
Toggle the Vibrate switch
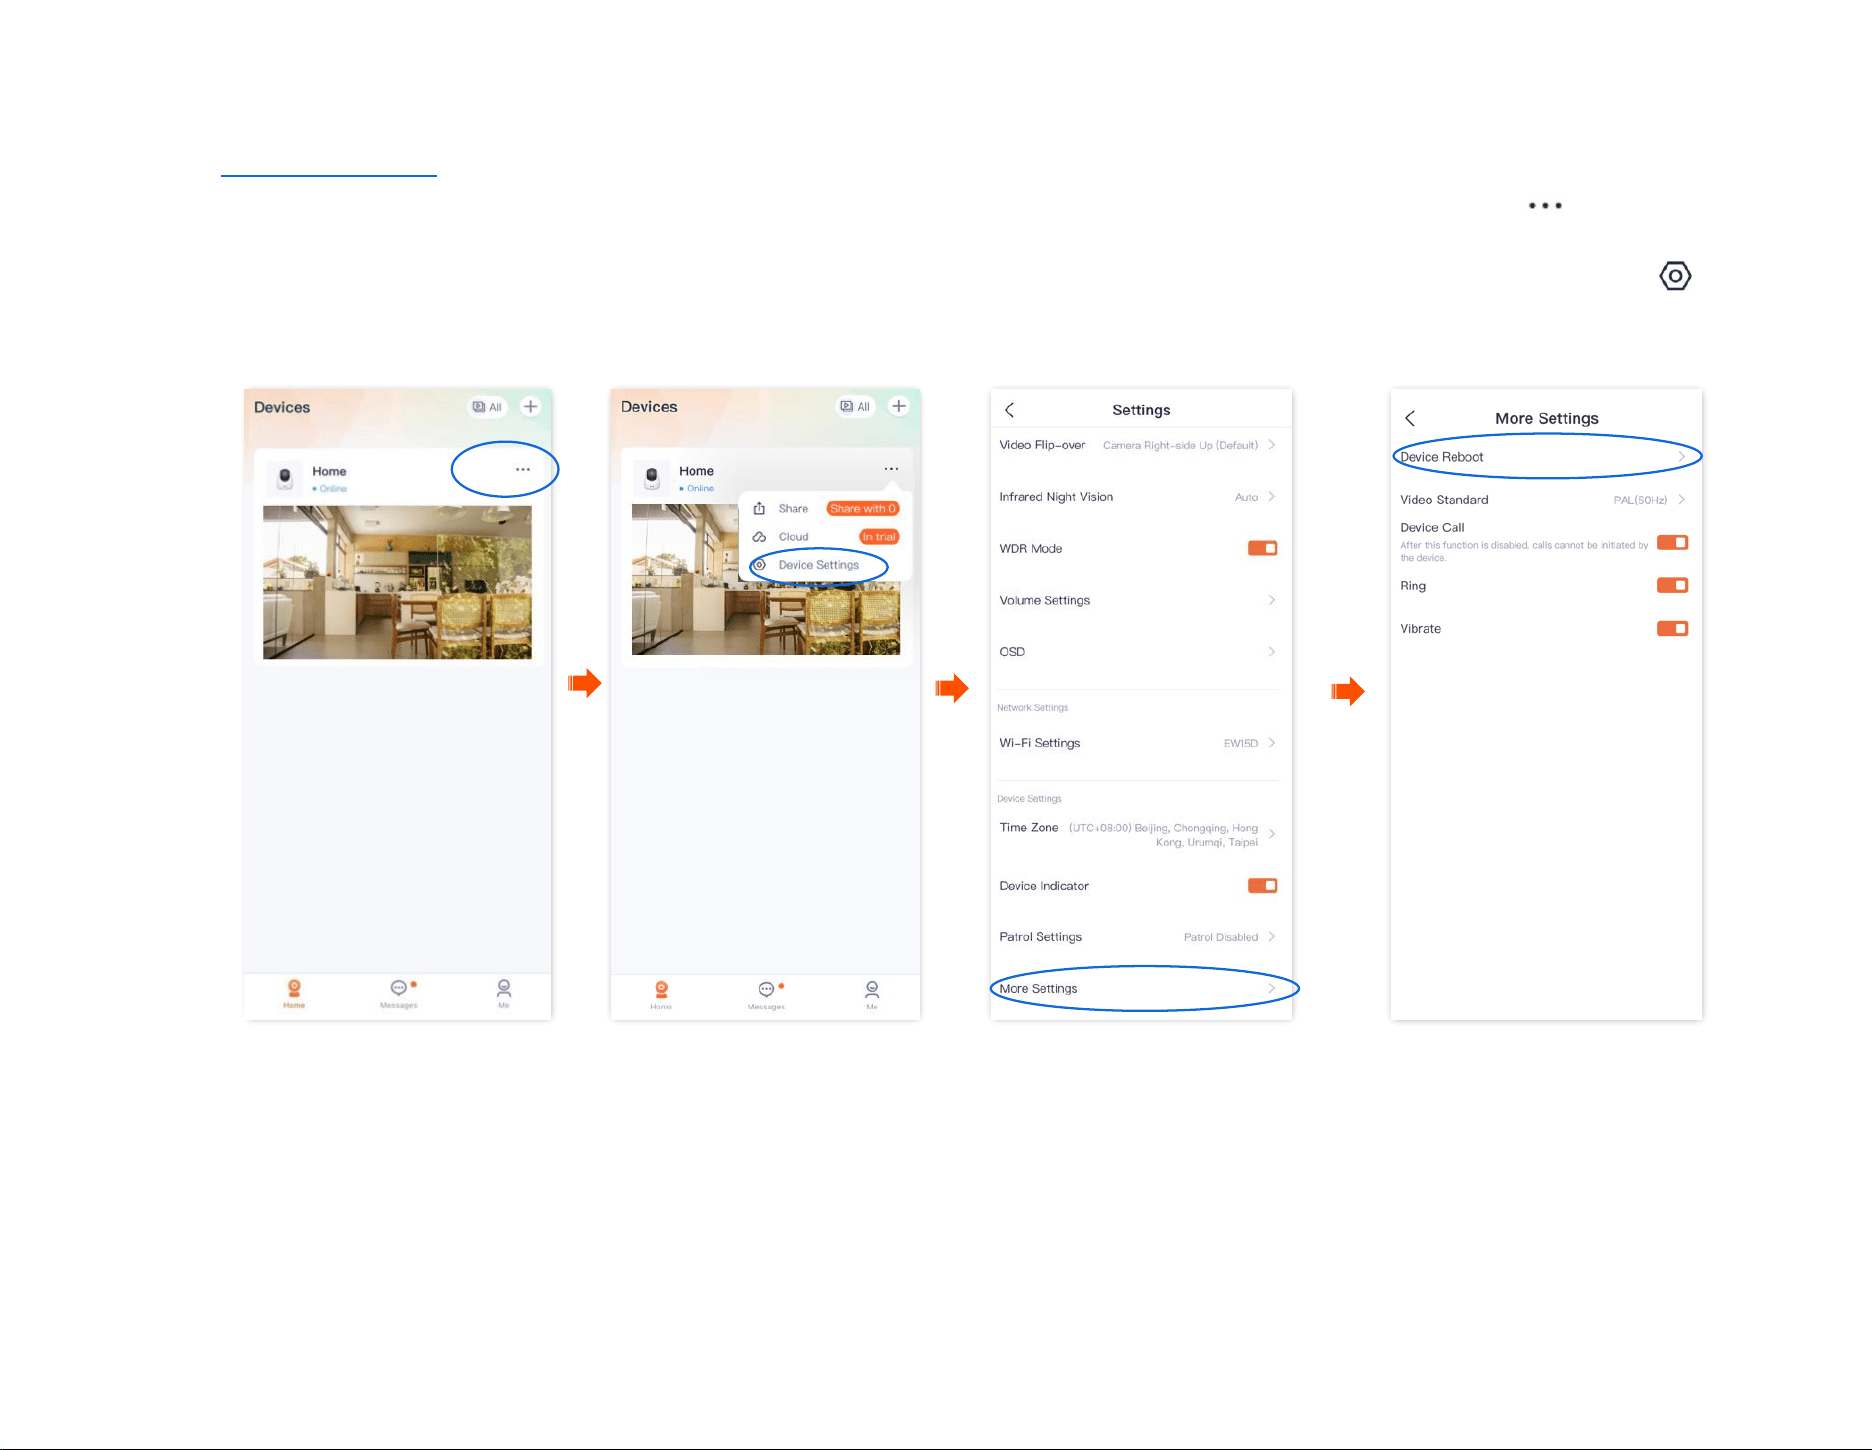click(x=1672, y=629)
